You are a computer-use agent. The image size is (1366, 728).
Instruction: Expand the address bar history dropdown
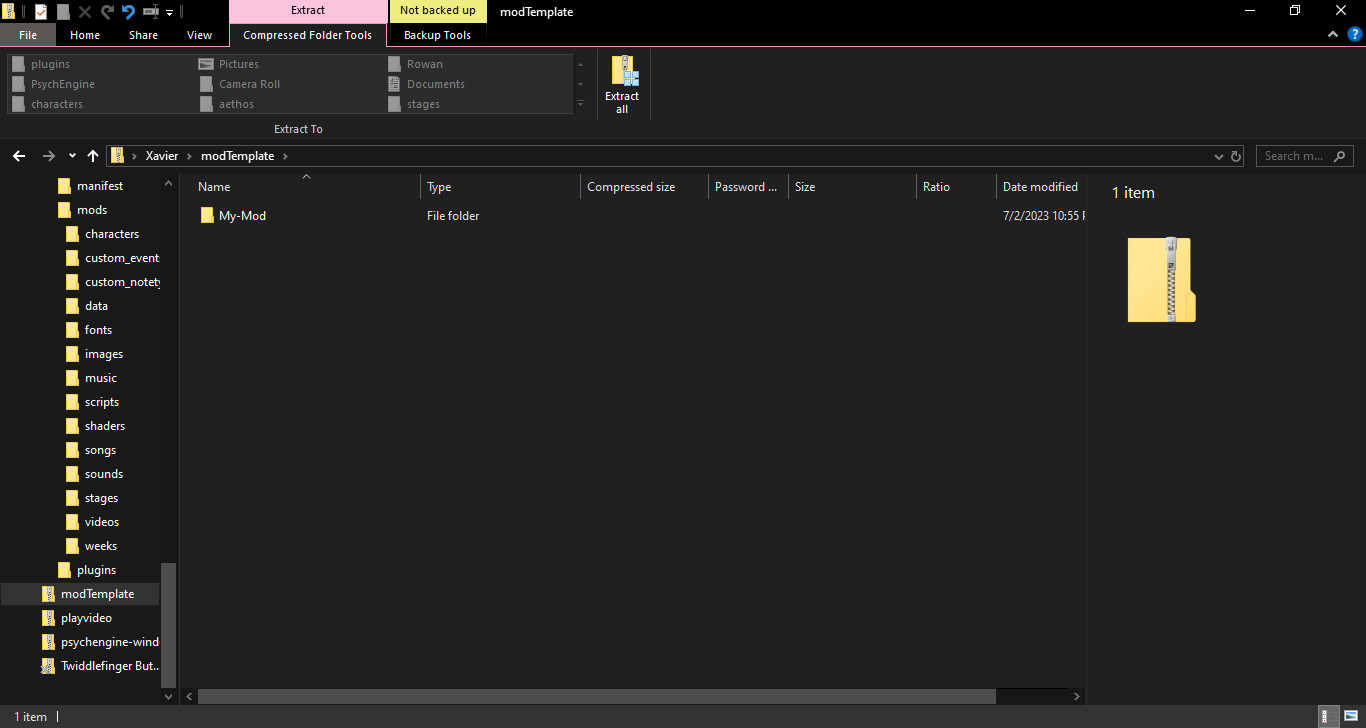1218,156
